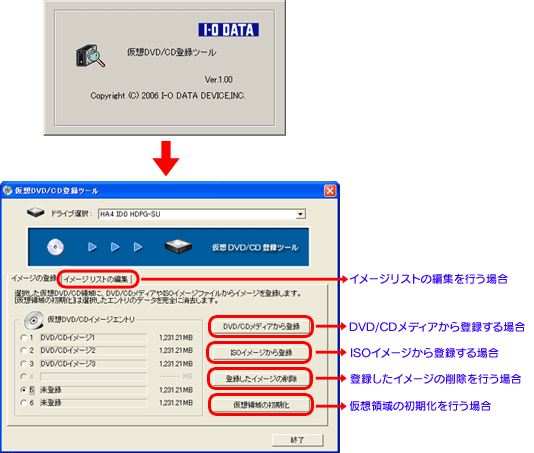Click the title bar disc app icon

point(7,190)
